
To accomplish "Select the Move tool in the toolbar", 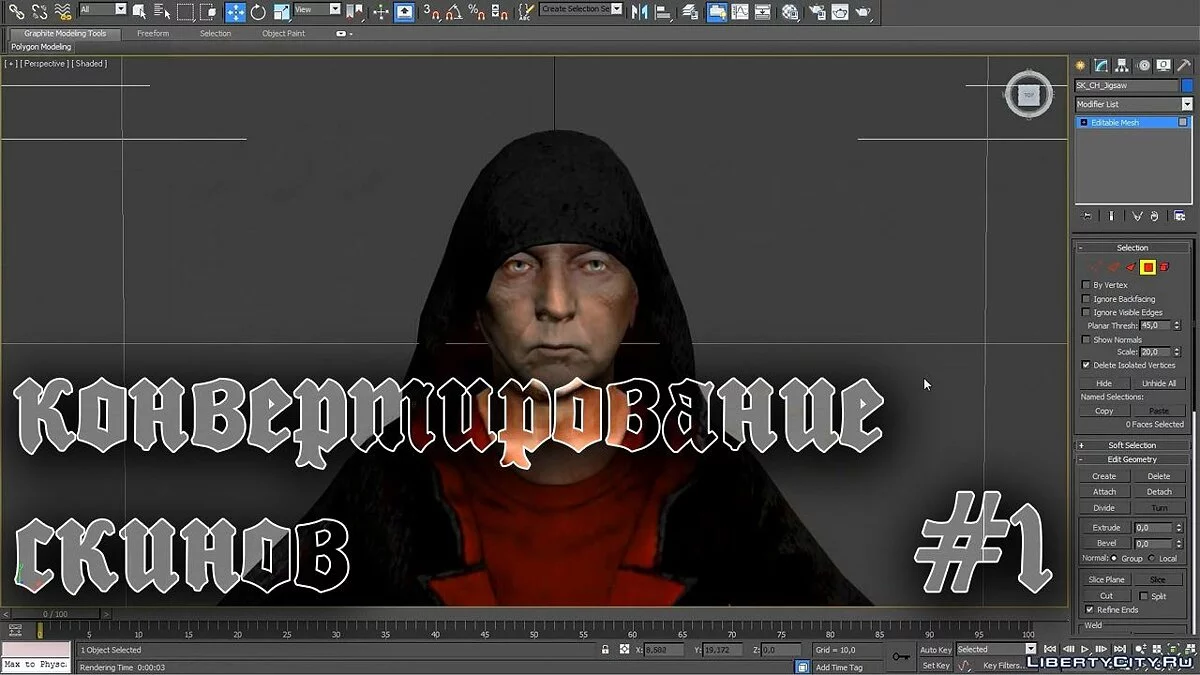I will 235,12.
